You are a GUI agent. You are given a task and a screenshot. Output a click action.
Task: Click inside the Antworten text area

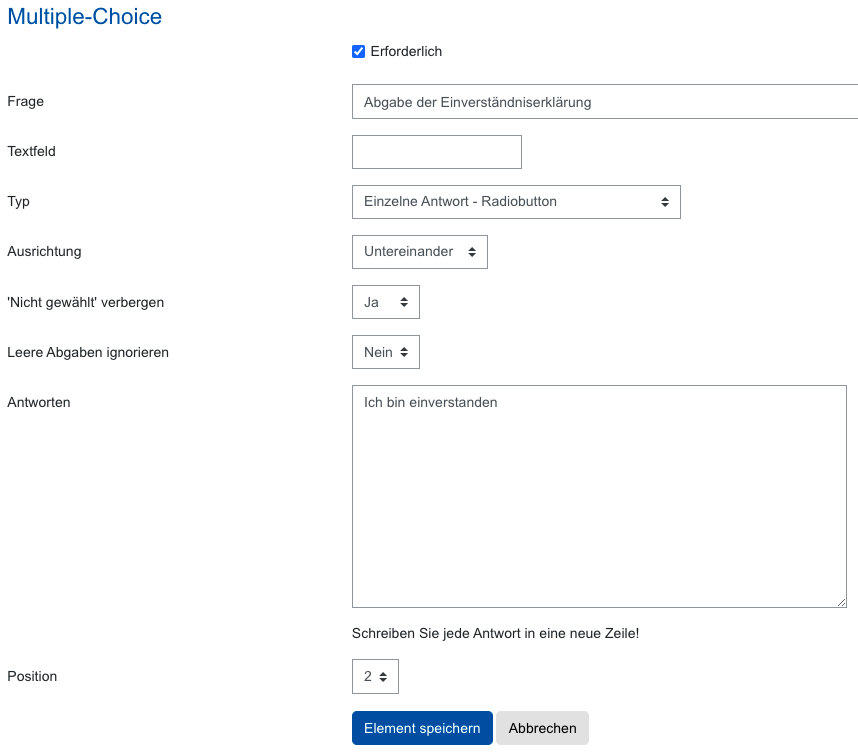599,496
